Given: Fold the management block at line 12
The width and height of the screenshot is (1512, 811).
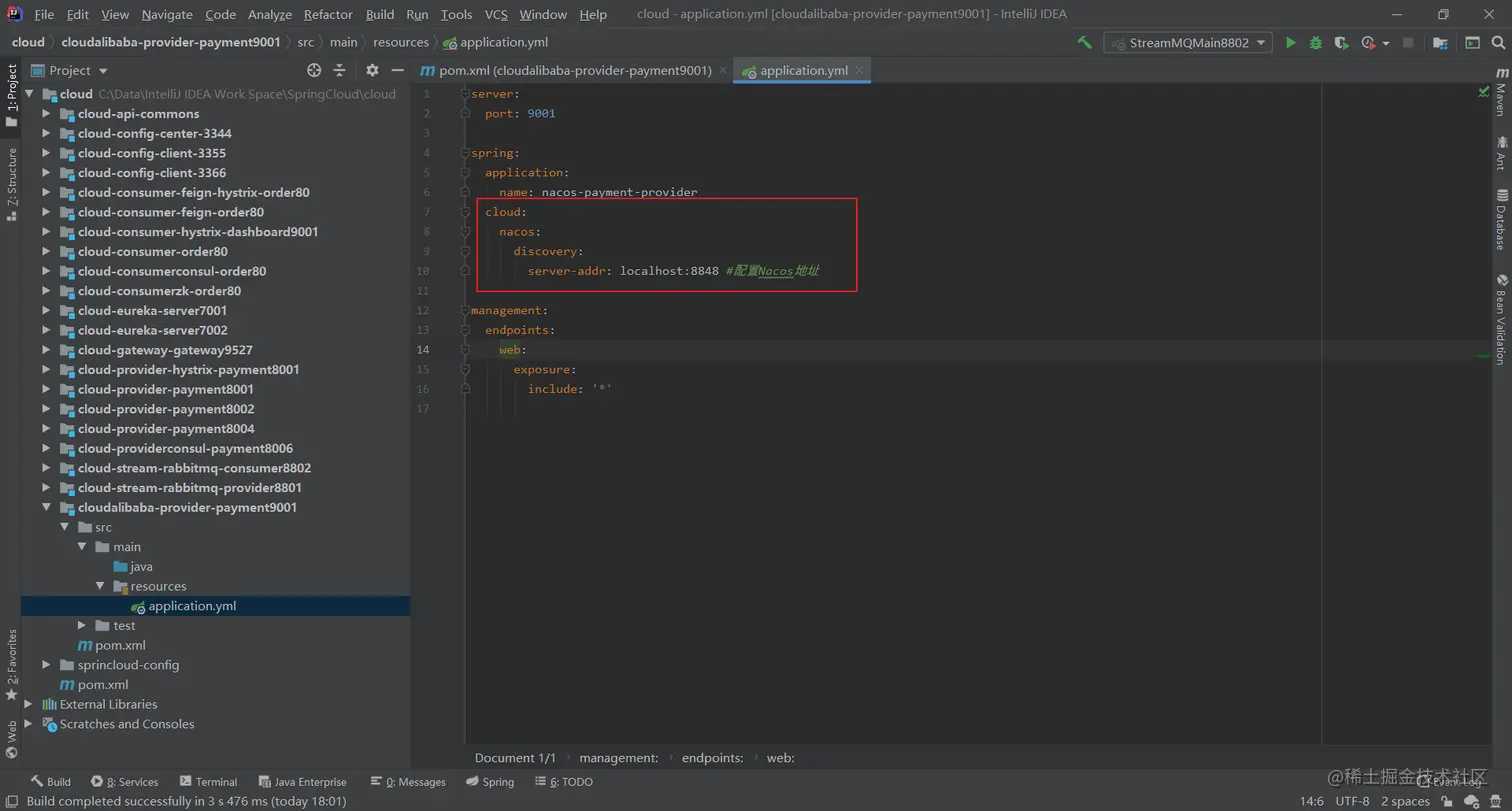Looking at the screenshot, I should click(x=465, y=310).
